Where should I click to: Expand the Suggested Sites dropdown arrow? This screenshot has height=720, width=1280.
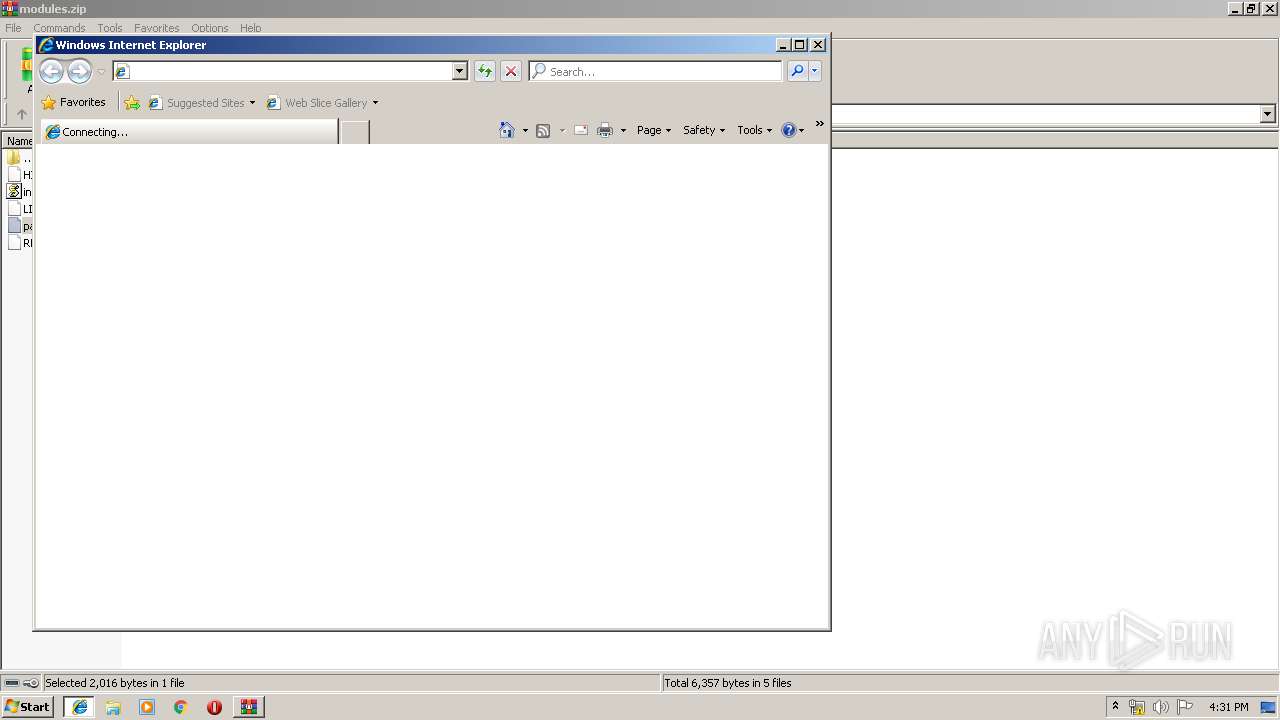[x=252, y=103]
